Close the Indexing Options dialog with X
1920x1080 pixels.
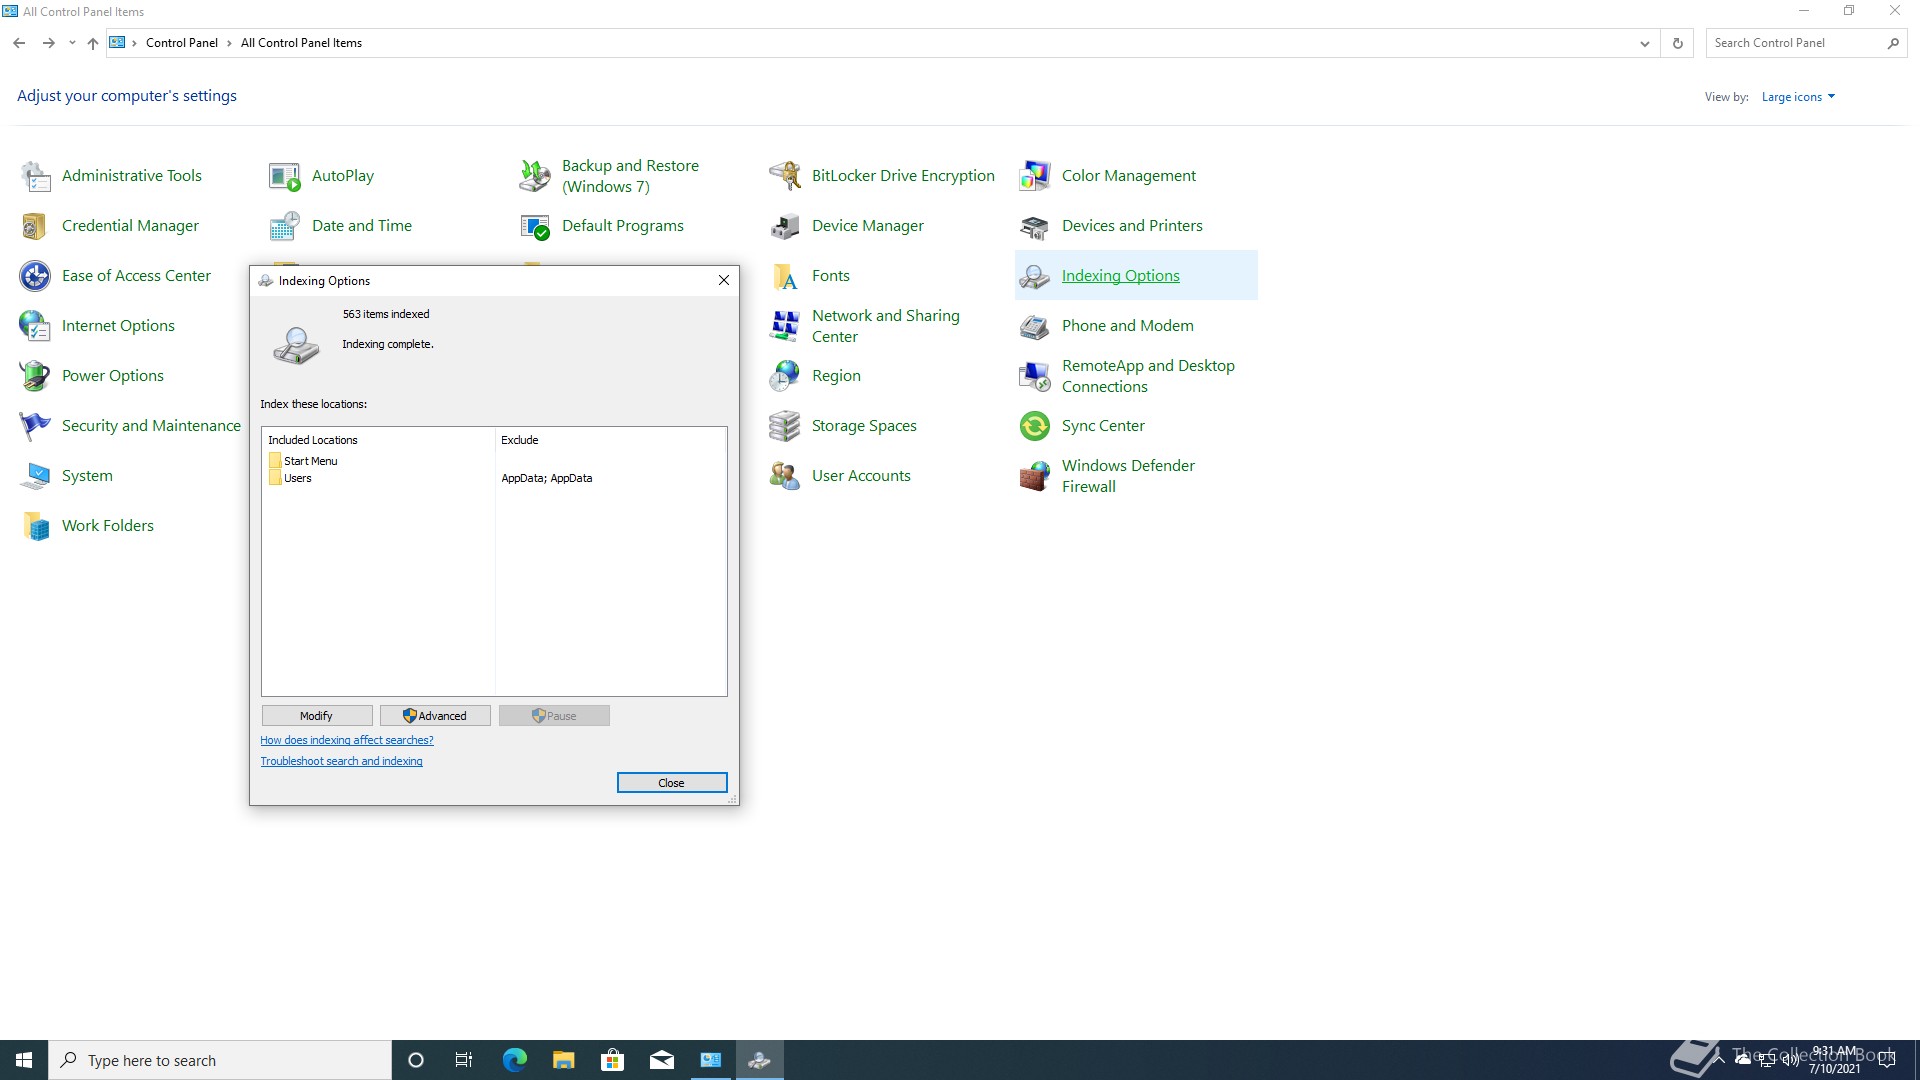click(x=724, y=281)
